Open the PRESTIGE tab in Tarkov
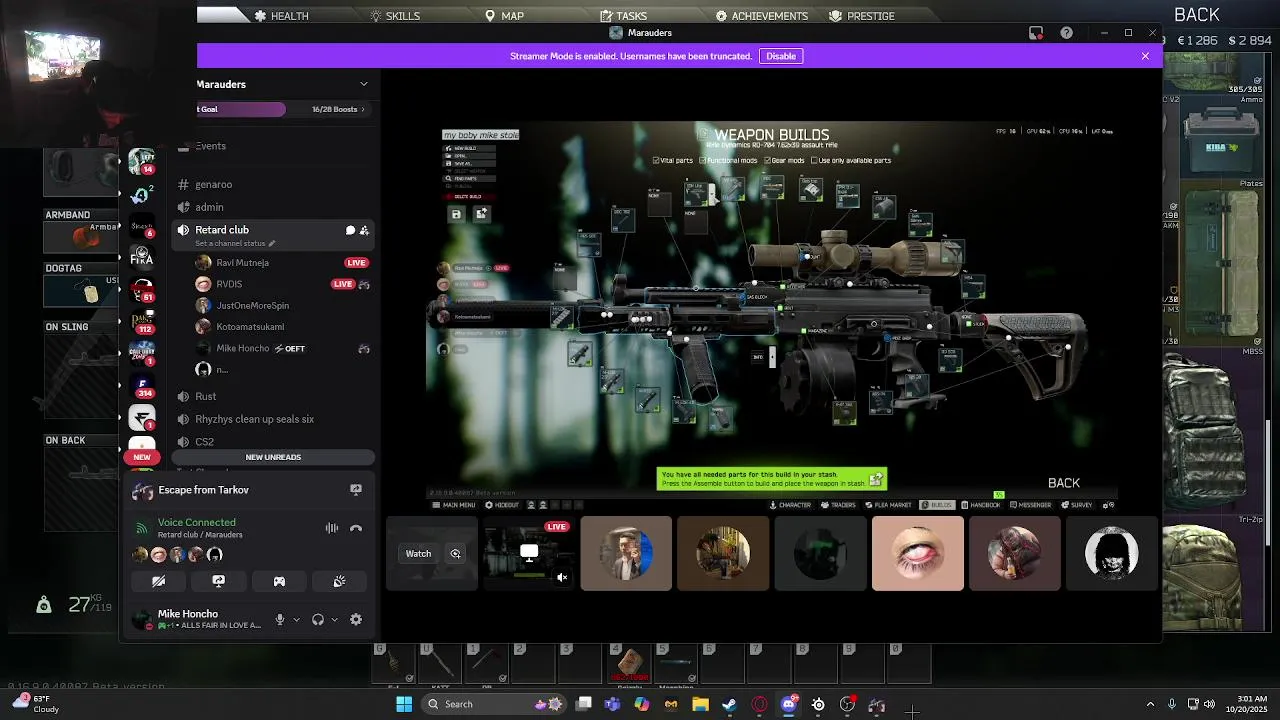The width and height of the screenshot is (1280, 720). [x=862, y=16]
